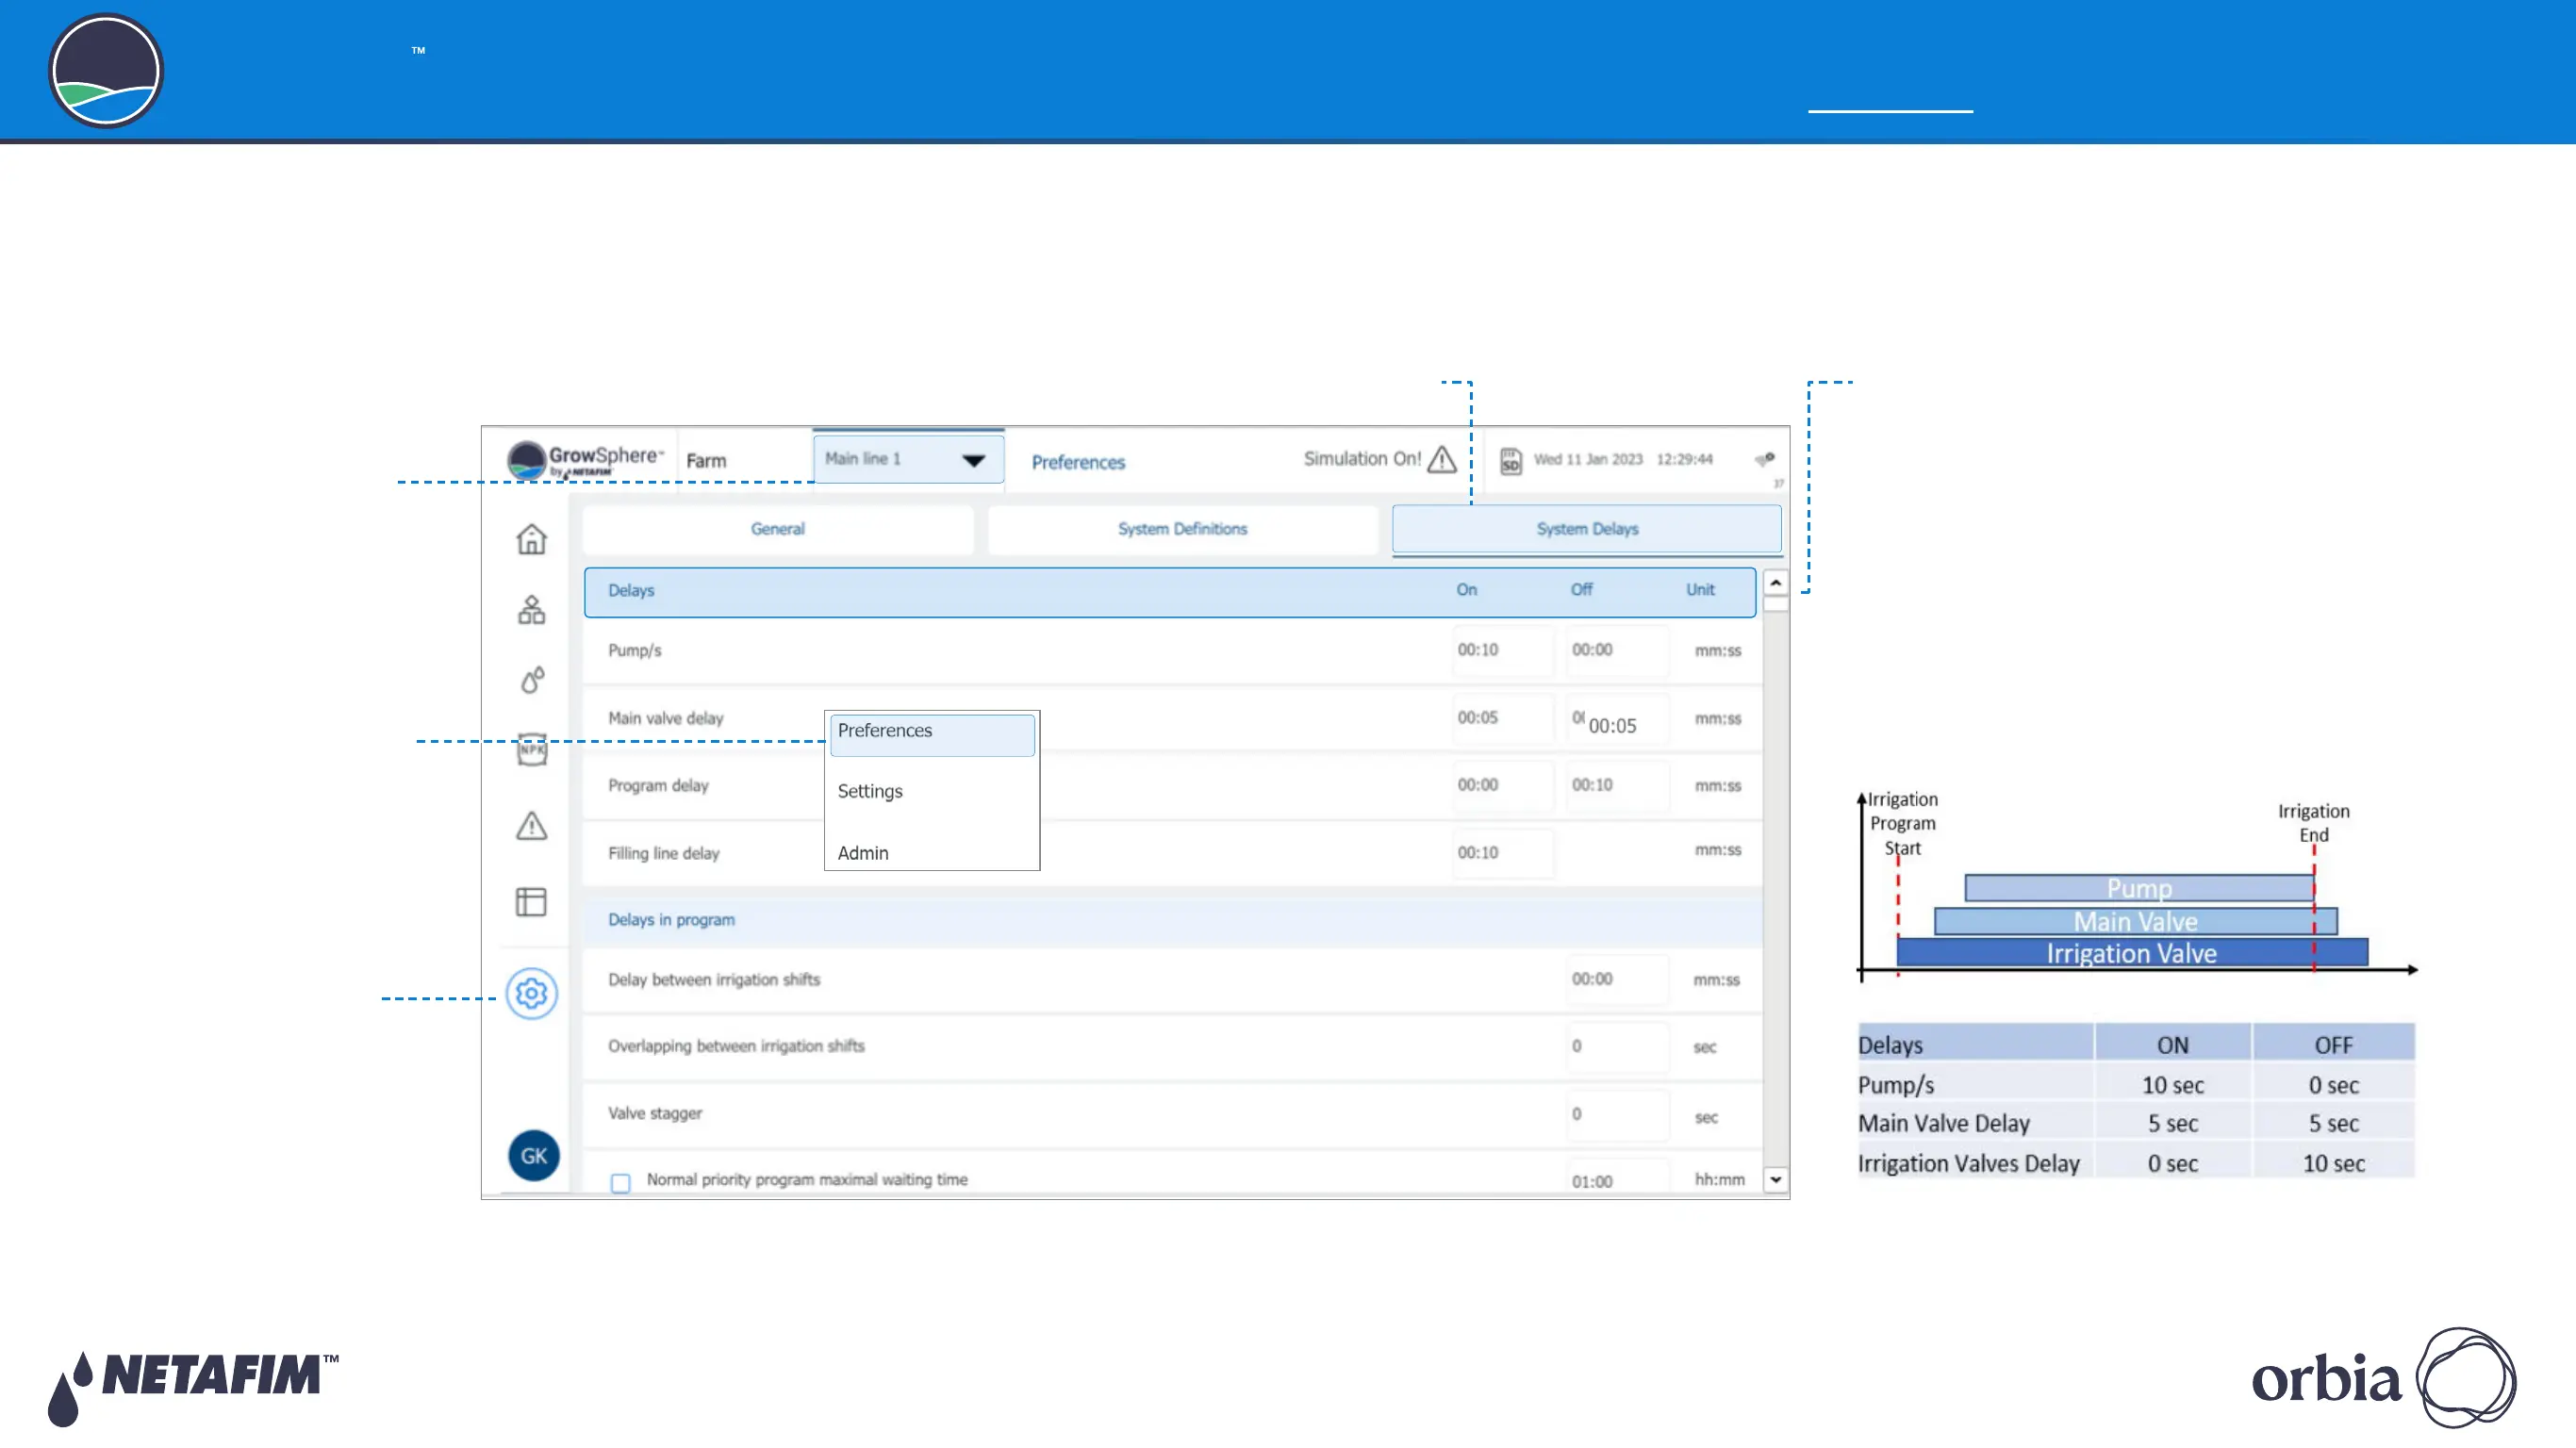This screenshot has height=1448, width=2576.
Task: Click the Pump/s row label
Action: click(x=635, y=651)
